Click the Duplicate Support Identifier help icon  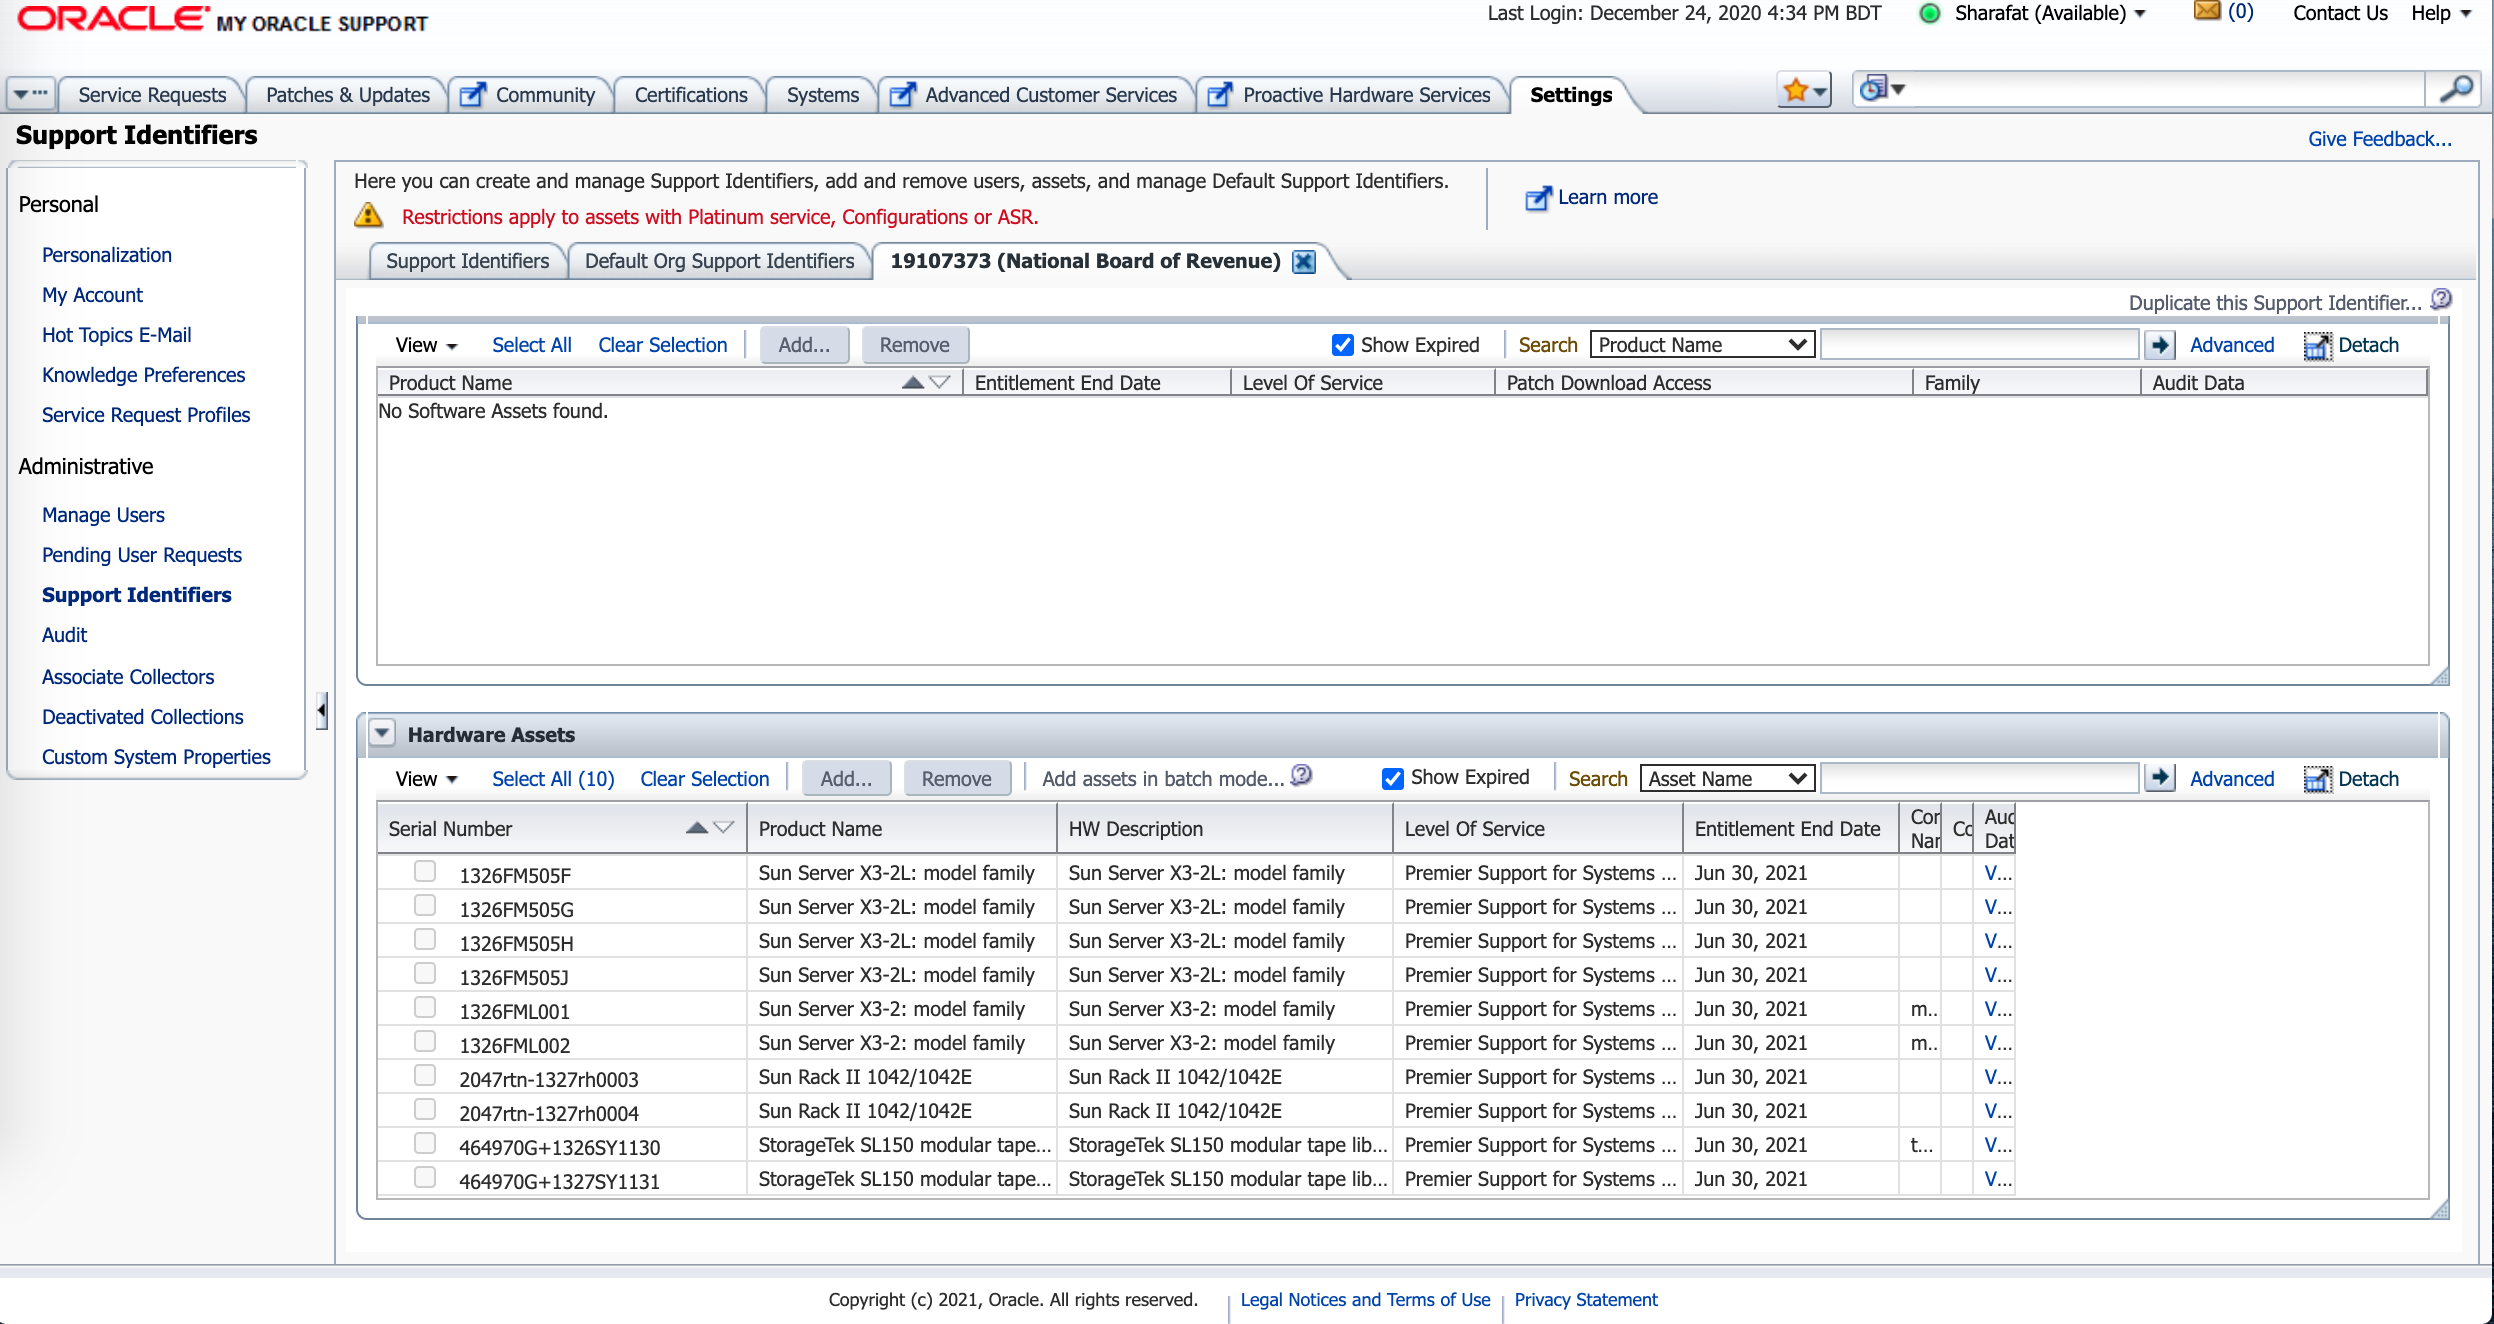[x=2441, y=299]
